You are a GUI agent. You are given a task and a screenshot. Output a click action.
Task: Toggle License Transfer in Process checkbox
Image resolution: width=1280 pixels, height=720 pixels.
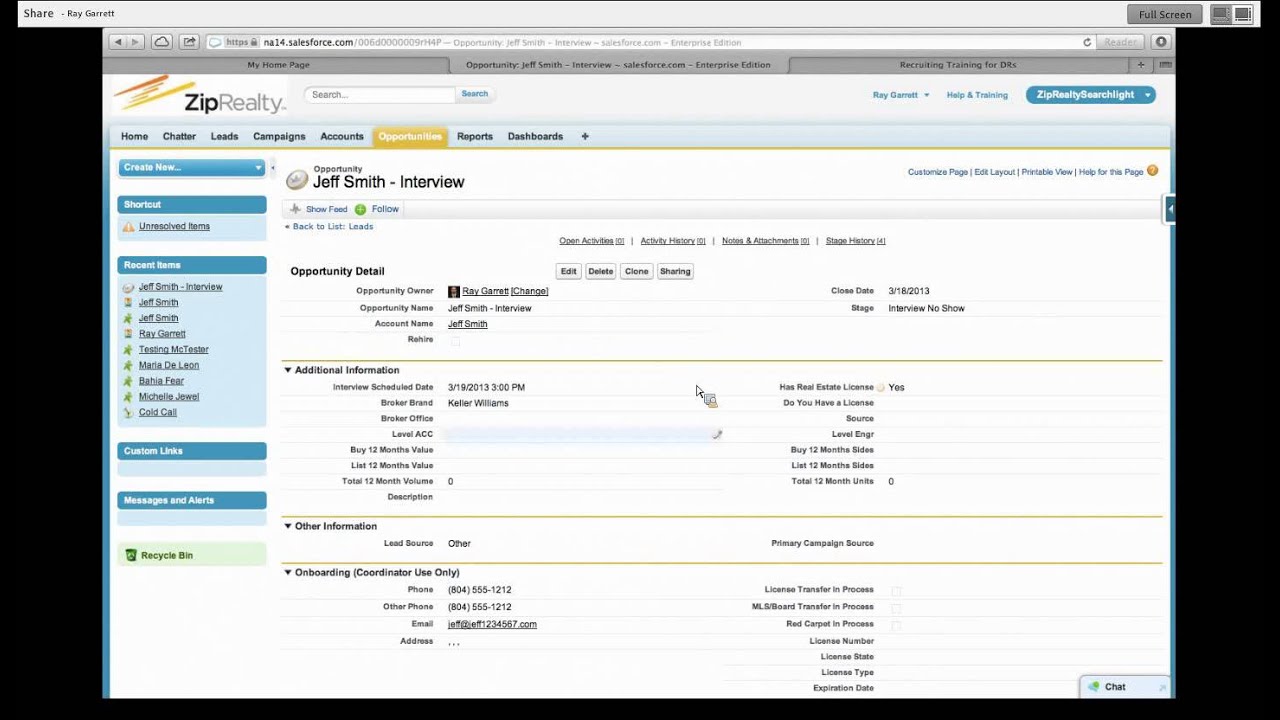tap(896, 591)
